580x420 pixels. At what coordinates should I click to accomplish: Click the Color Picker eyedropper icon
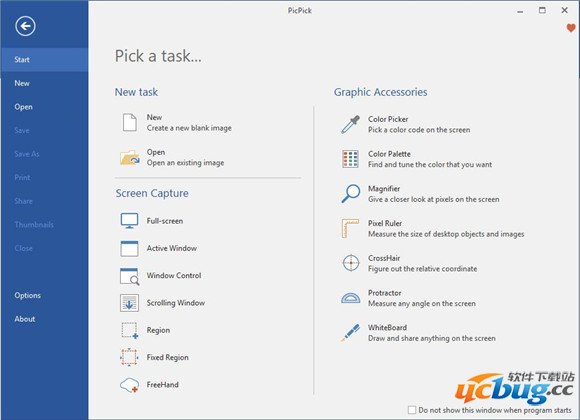coord(350,124)
